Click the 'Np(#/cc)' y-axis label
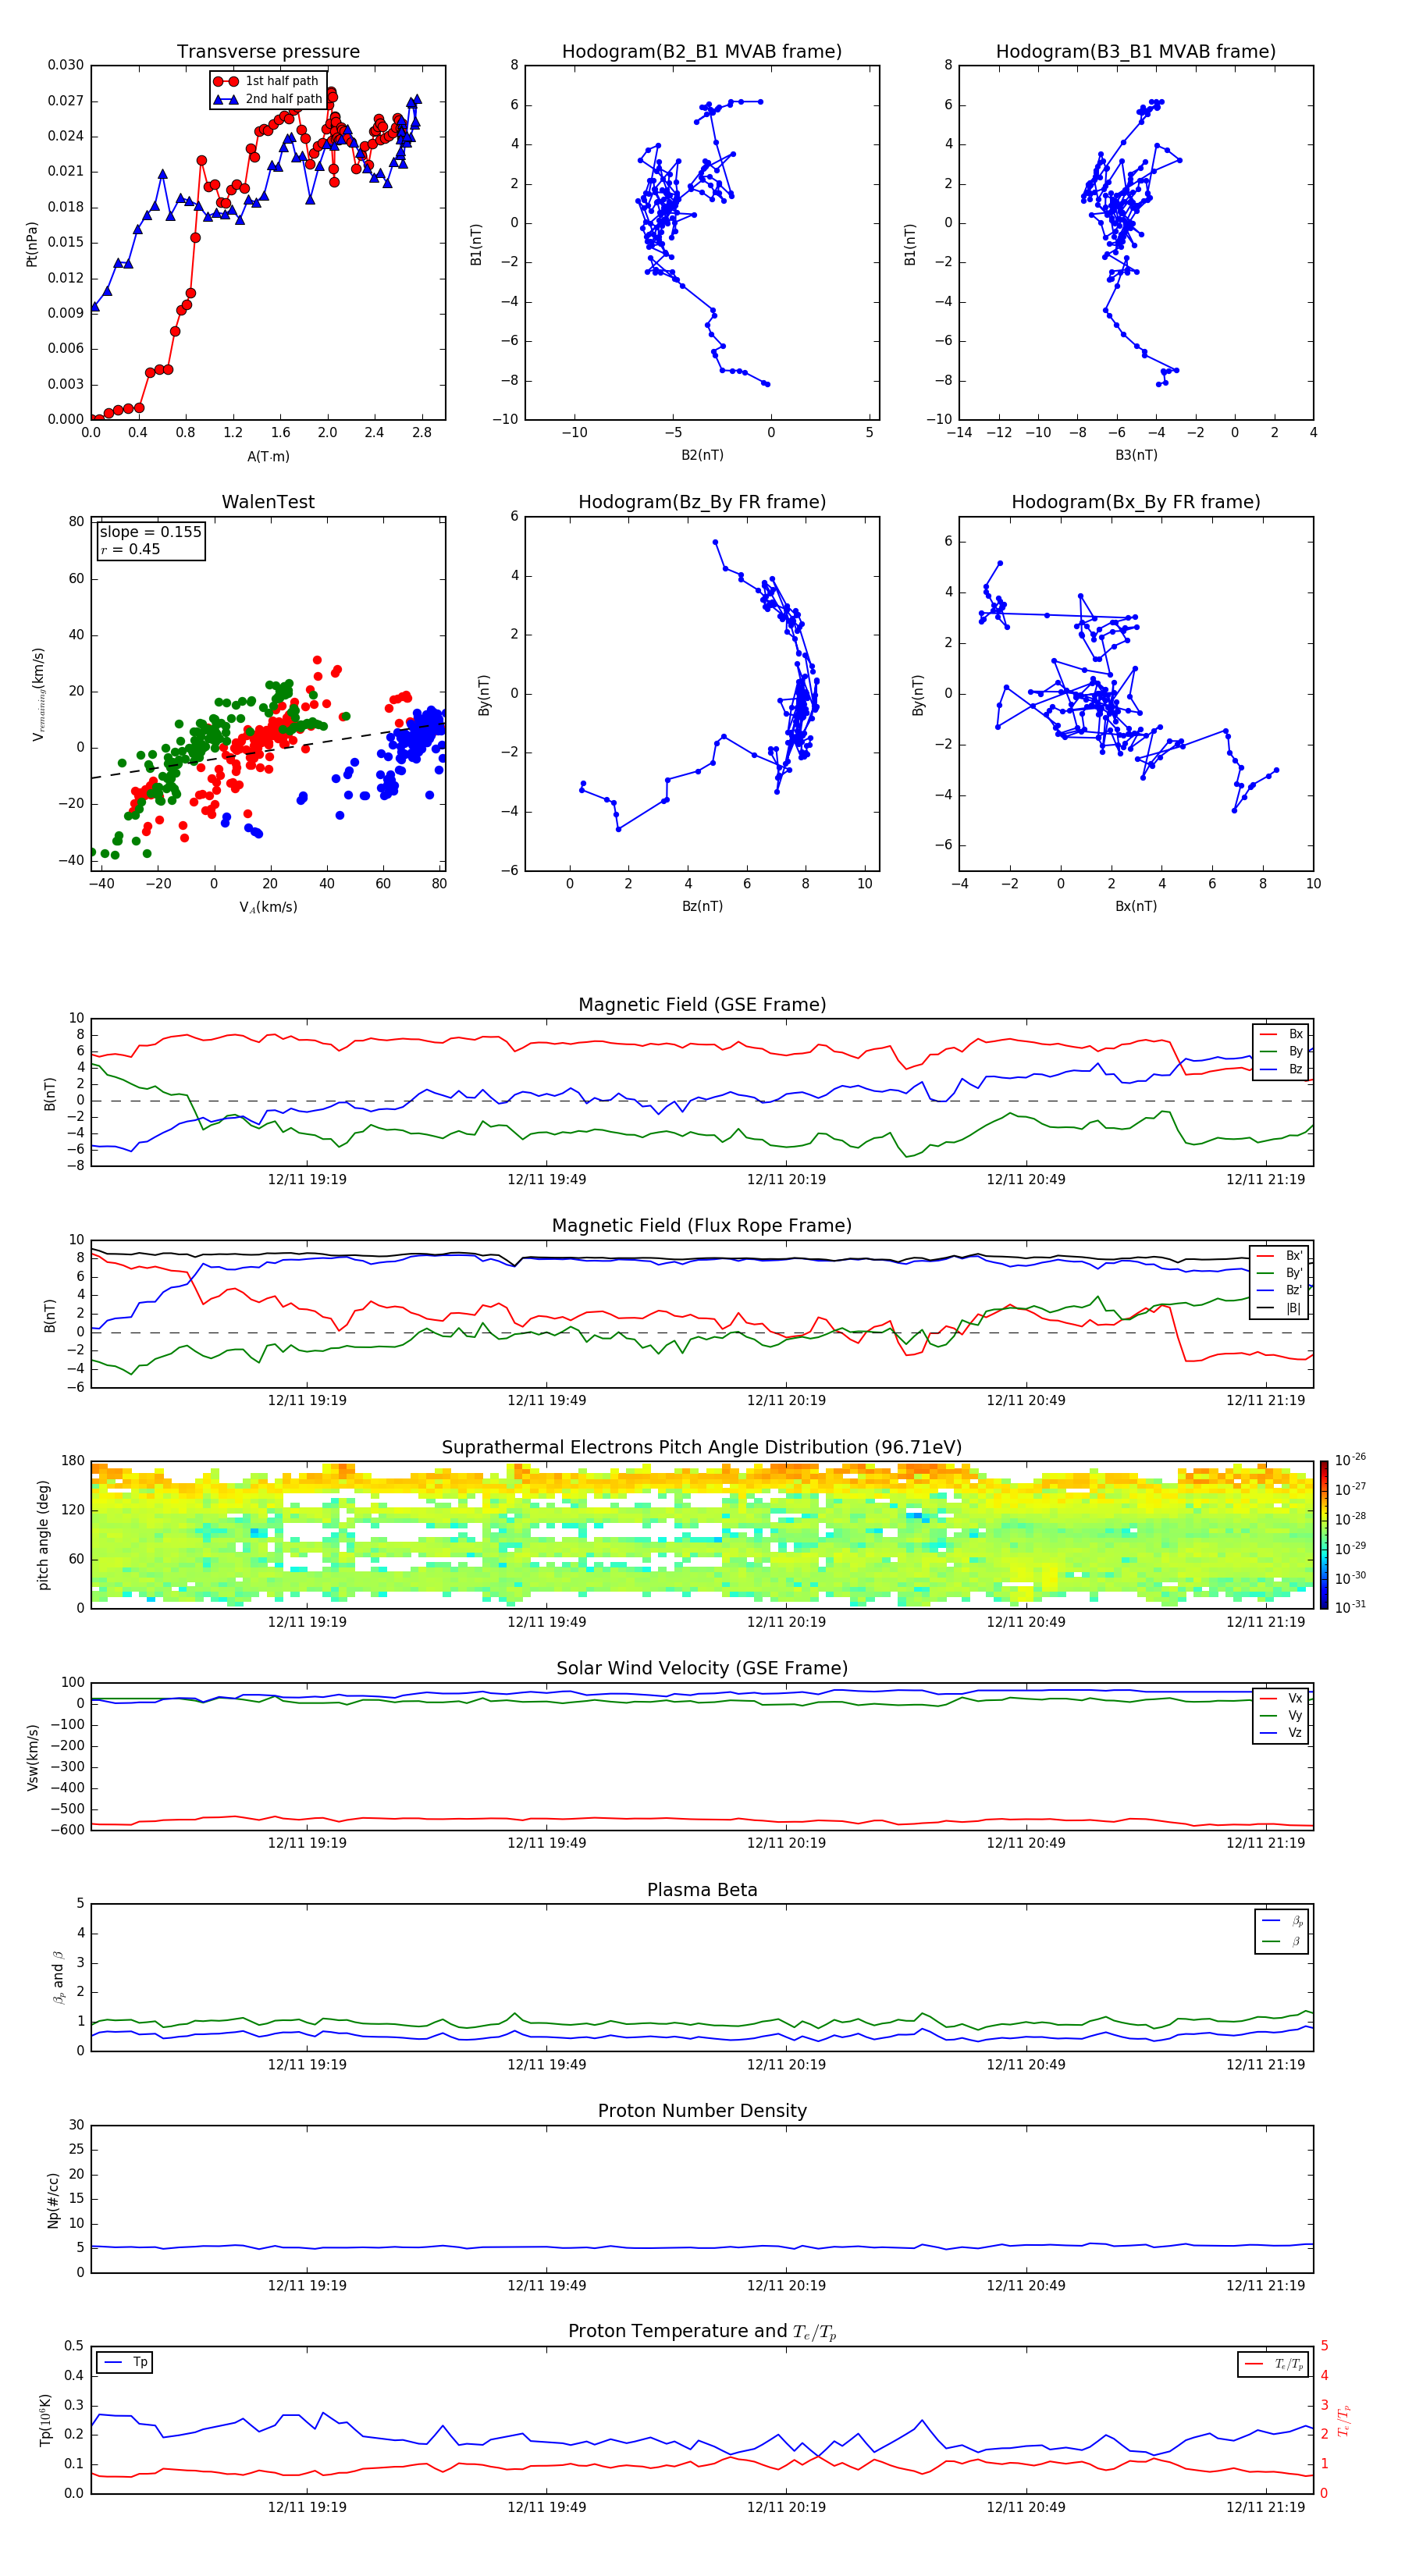The width and height of the screenshot is (1405, 2576). [54, 2200]
